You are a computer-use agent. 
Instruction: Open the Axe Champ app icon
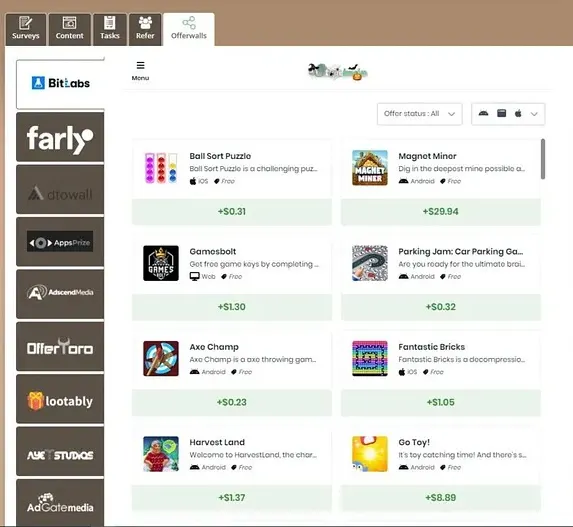[161, 359]
